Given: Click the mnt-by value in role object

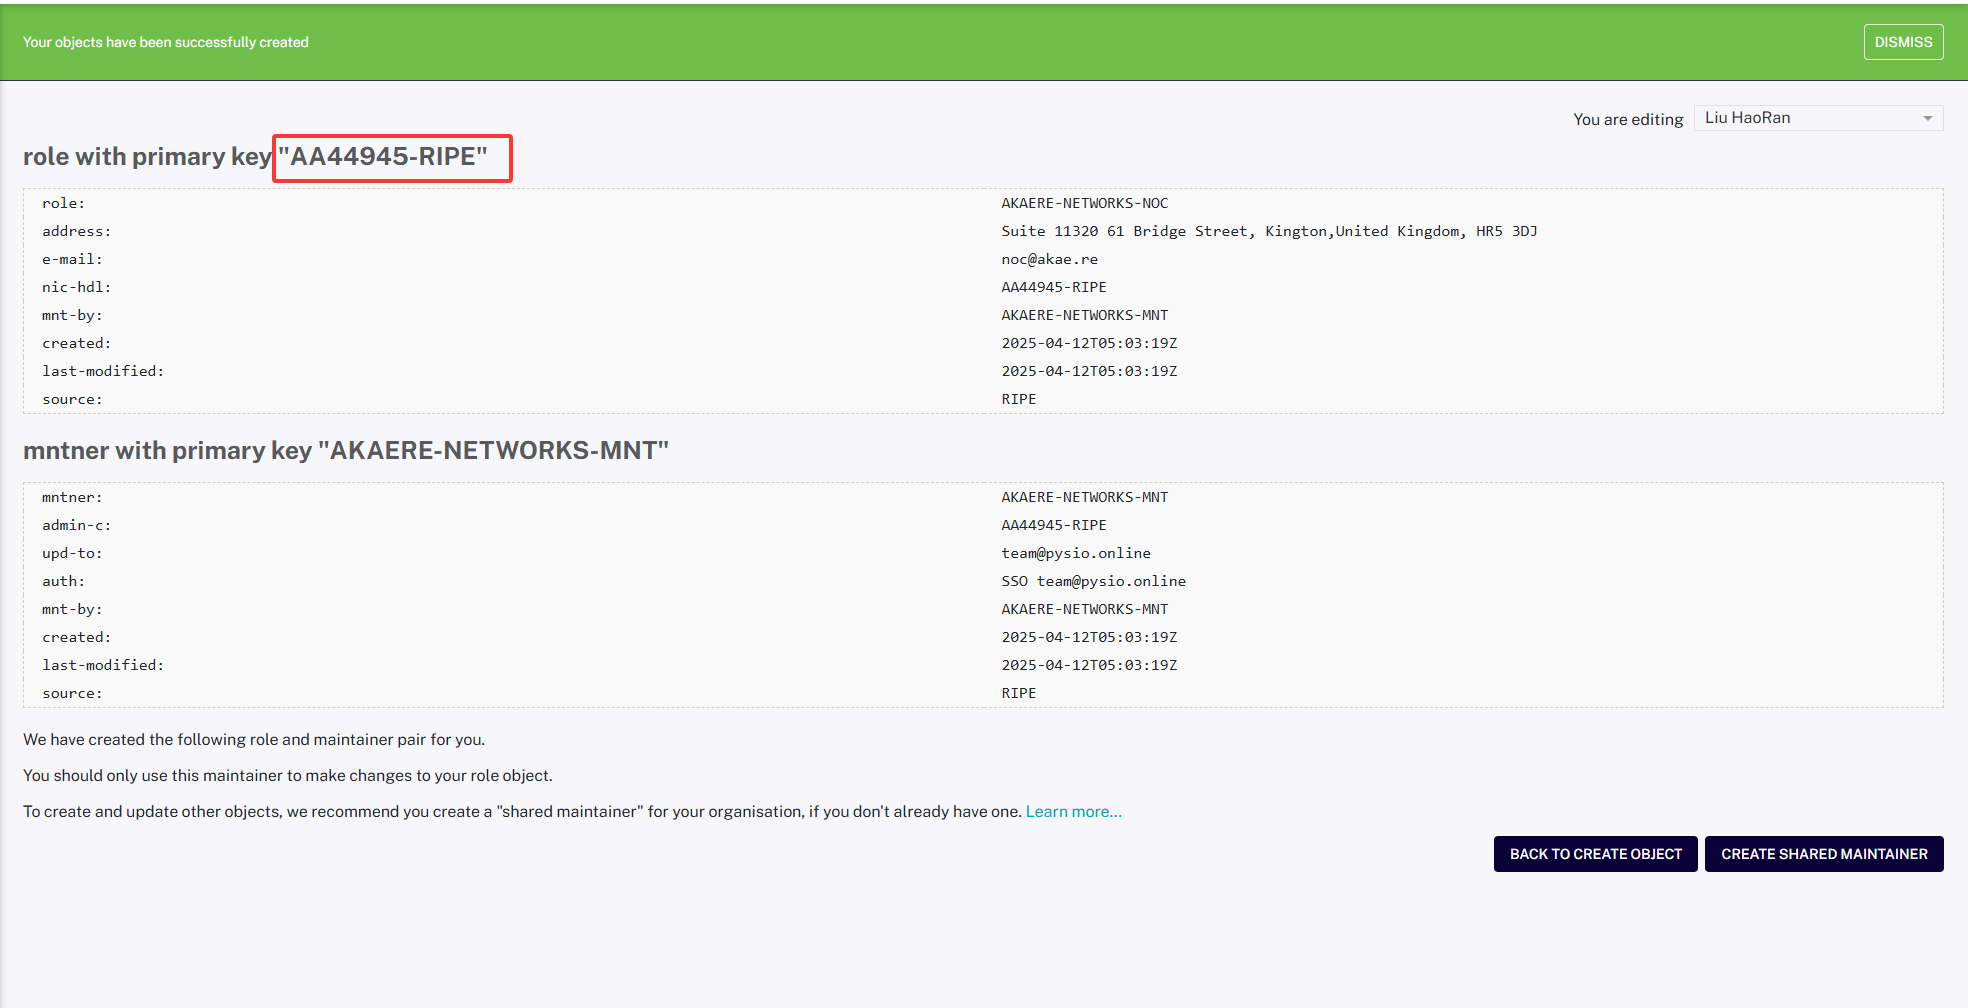Looking at the screenshot, I should coord(1084,315).
